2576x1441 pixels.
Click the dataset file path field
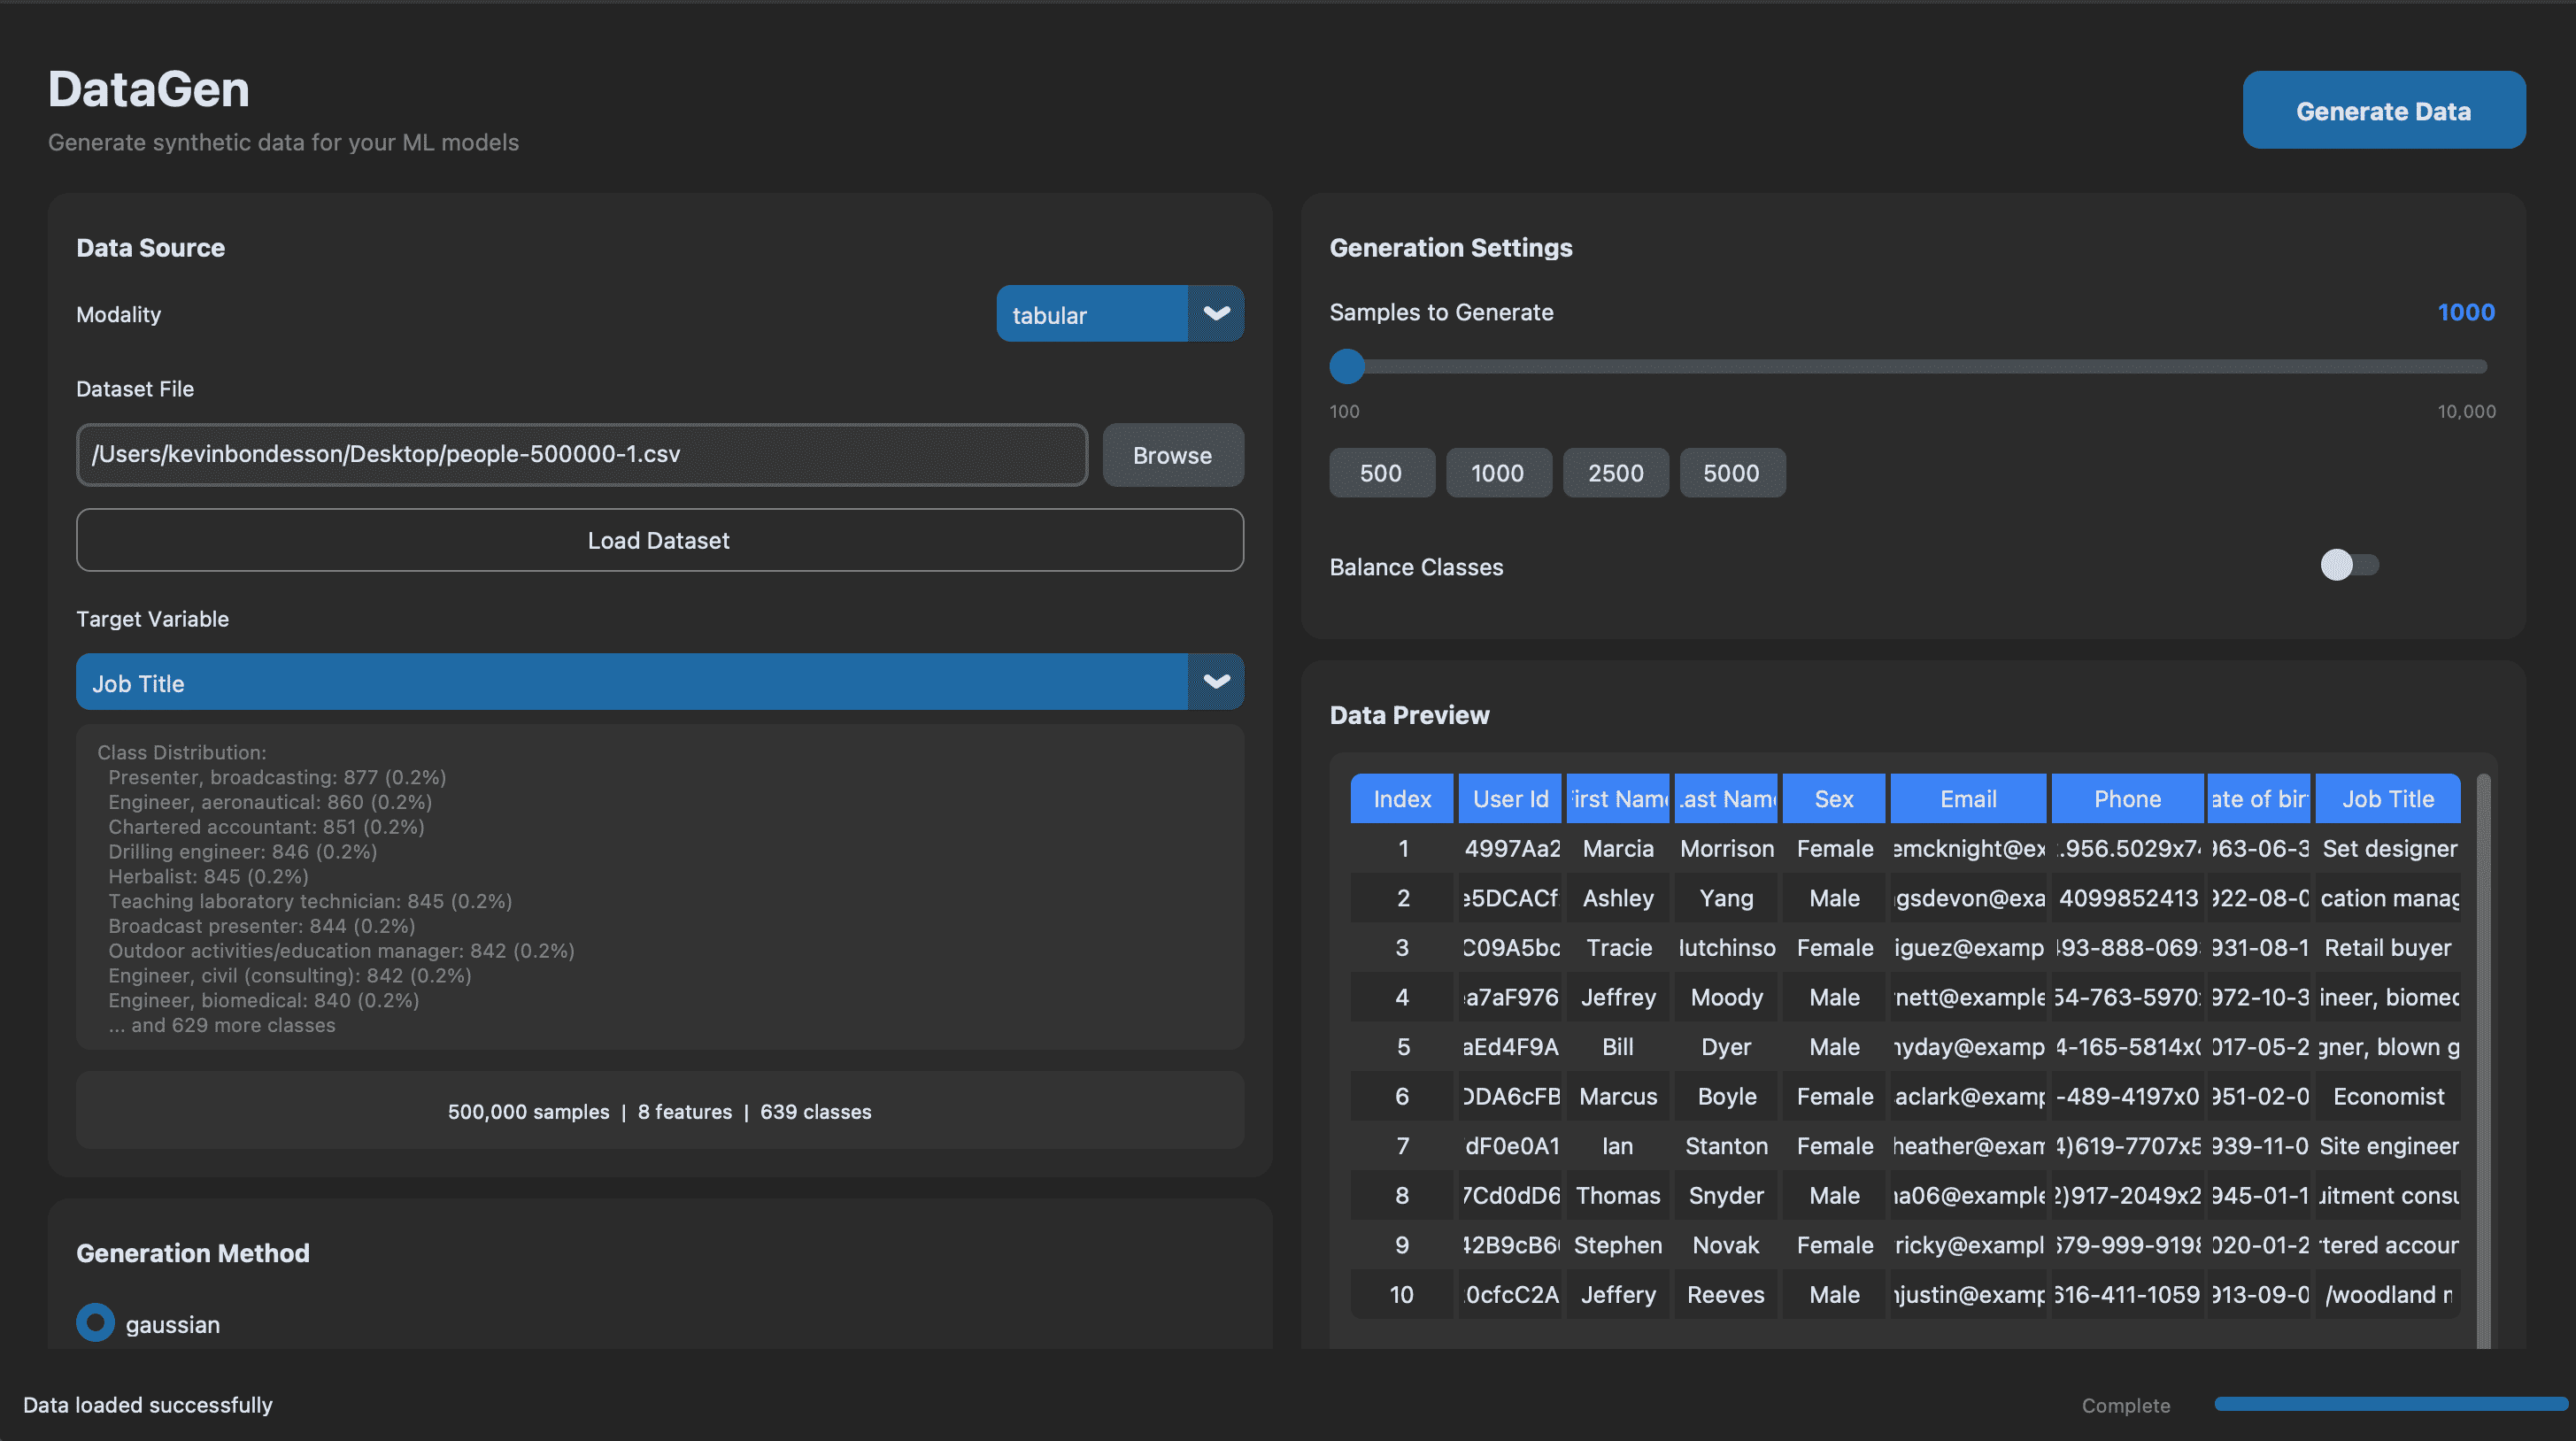pos(582,455)
